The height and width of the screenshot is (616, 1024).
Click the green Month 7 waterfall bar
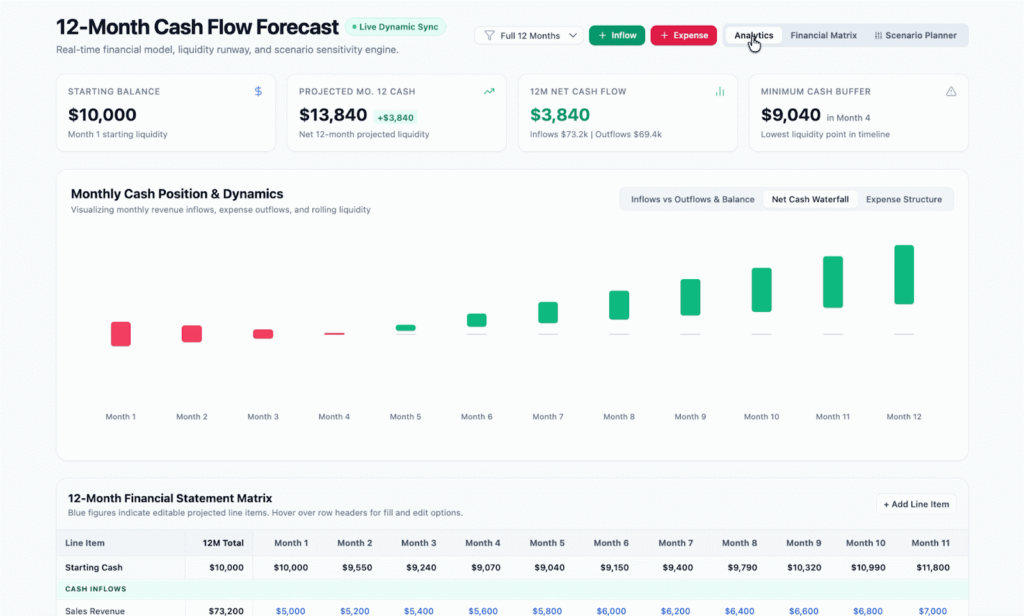coord(548,312)
